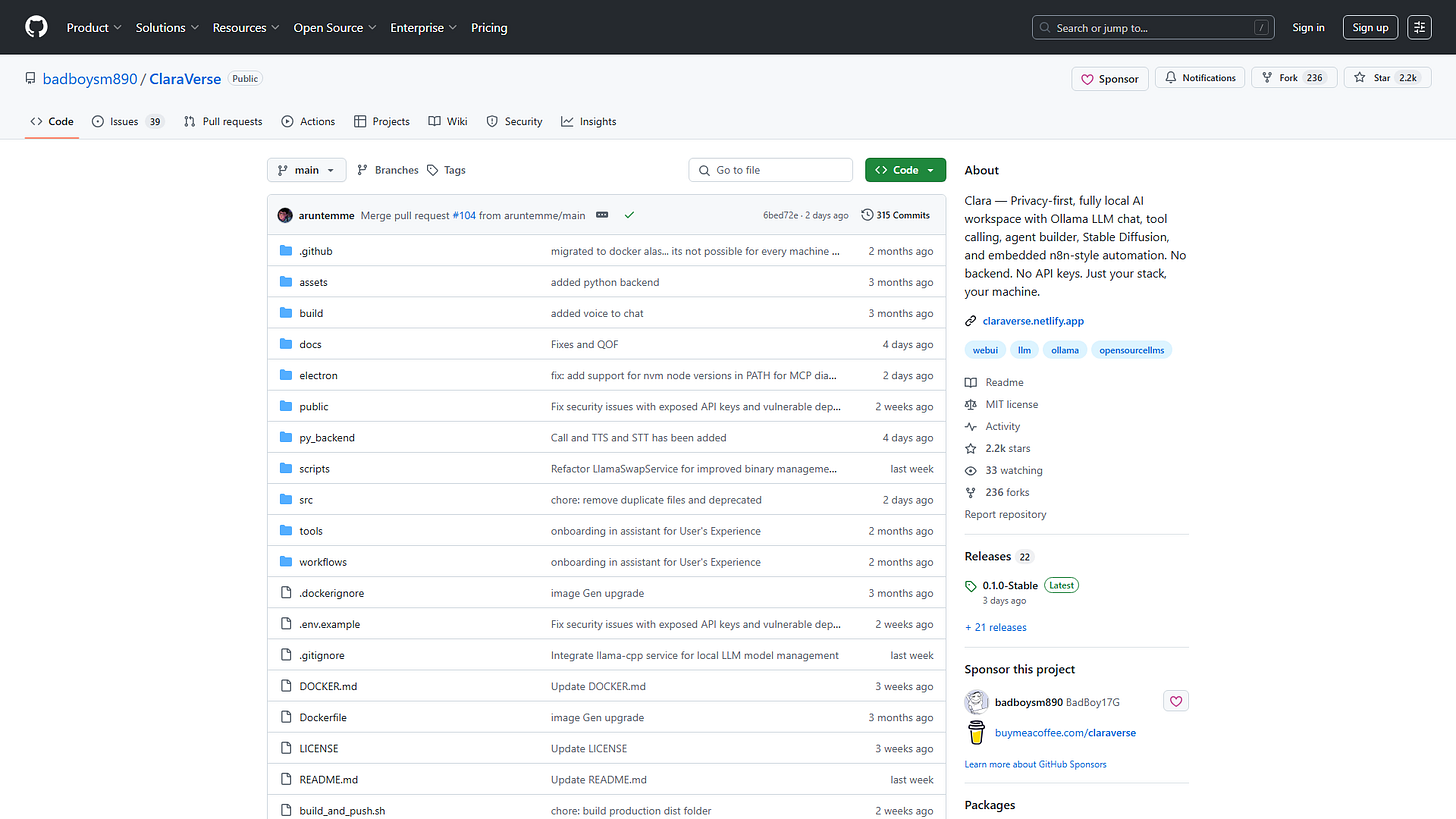Viewport: 1456px width, 819px height.
Task: Switch to the Projects tab
Action: click(x=382, y=121)
